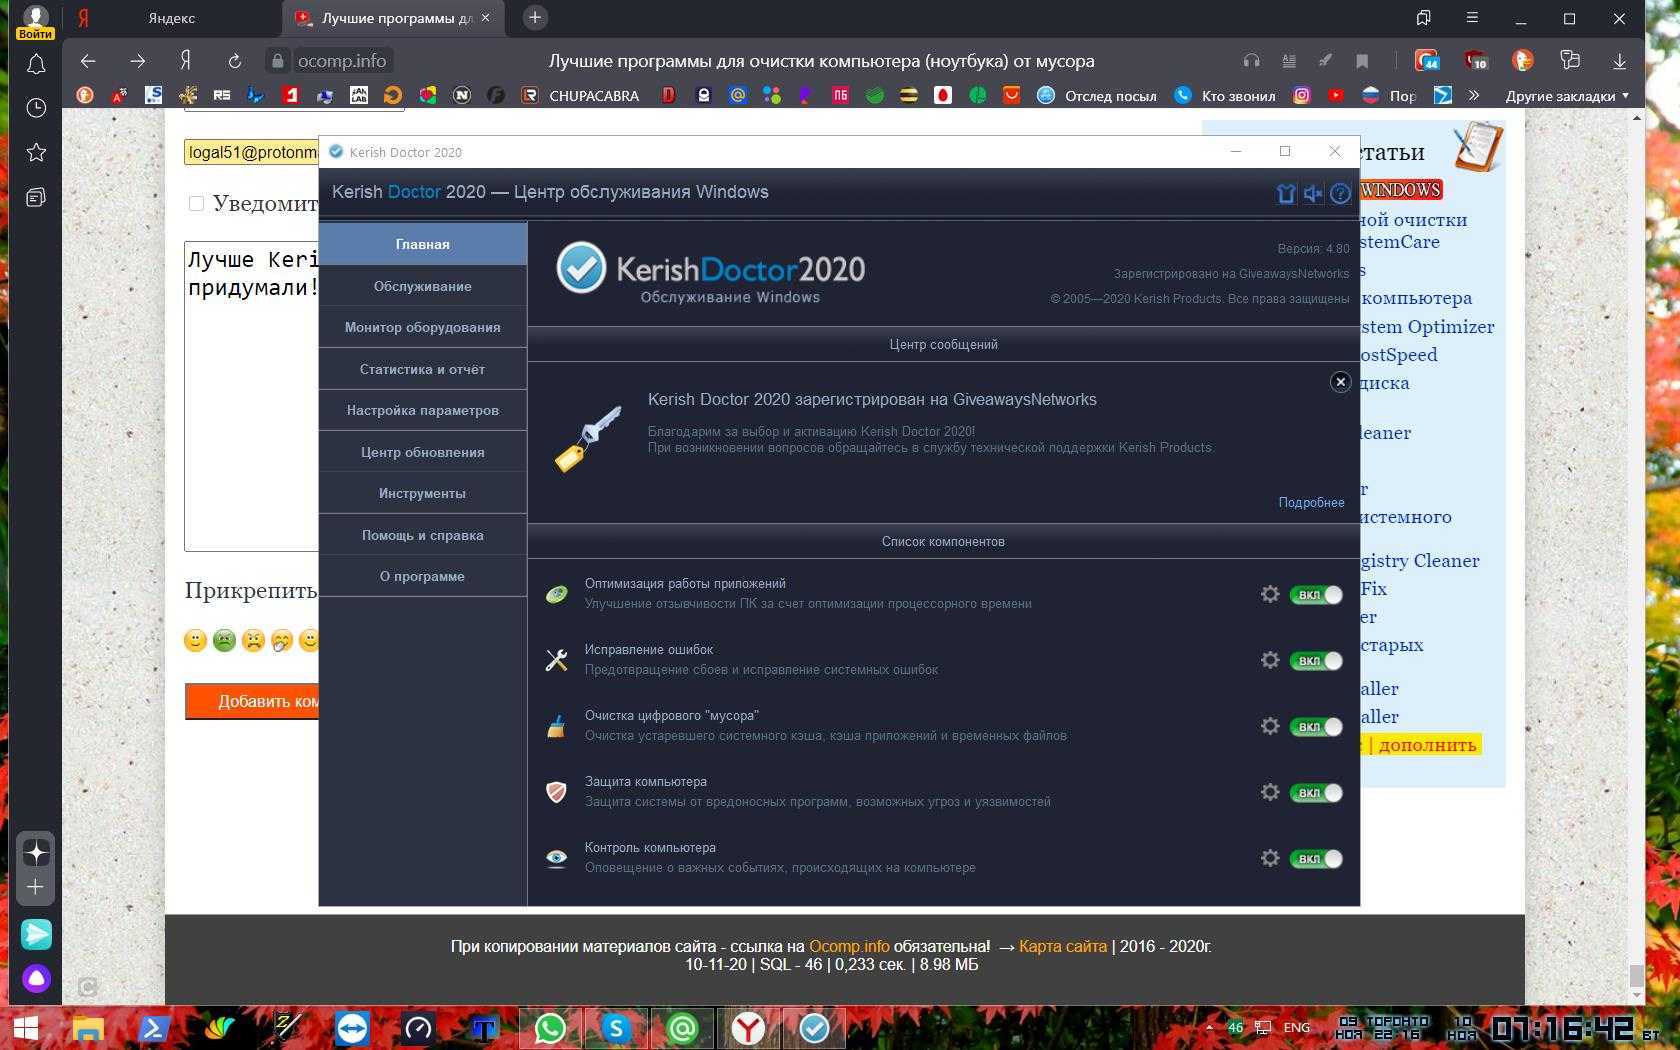Toggle Очистка цифрового мусора switch
Screen dimensions: 1680x1050
(1316, 726)
